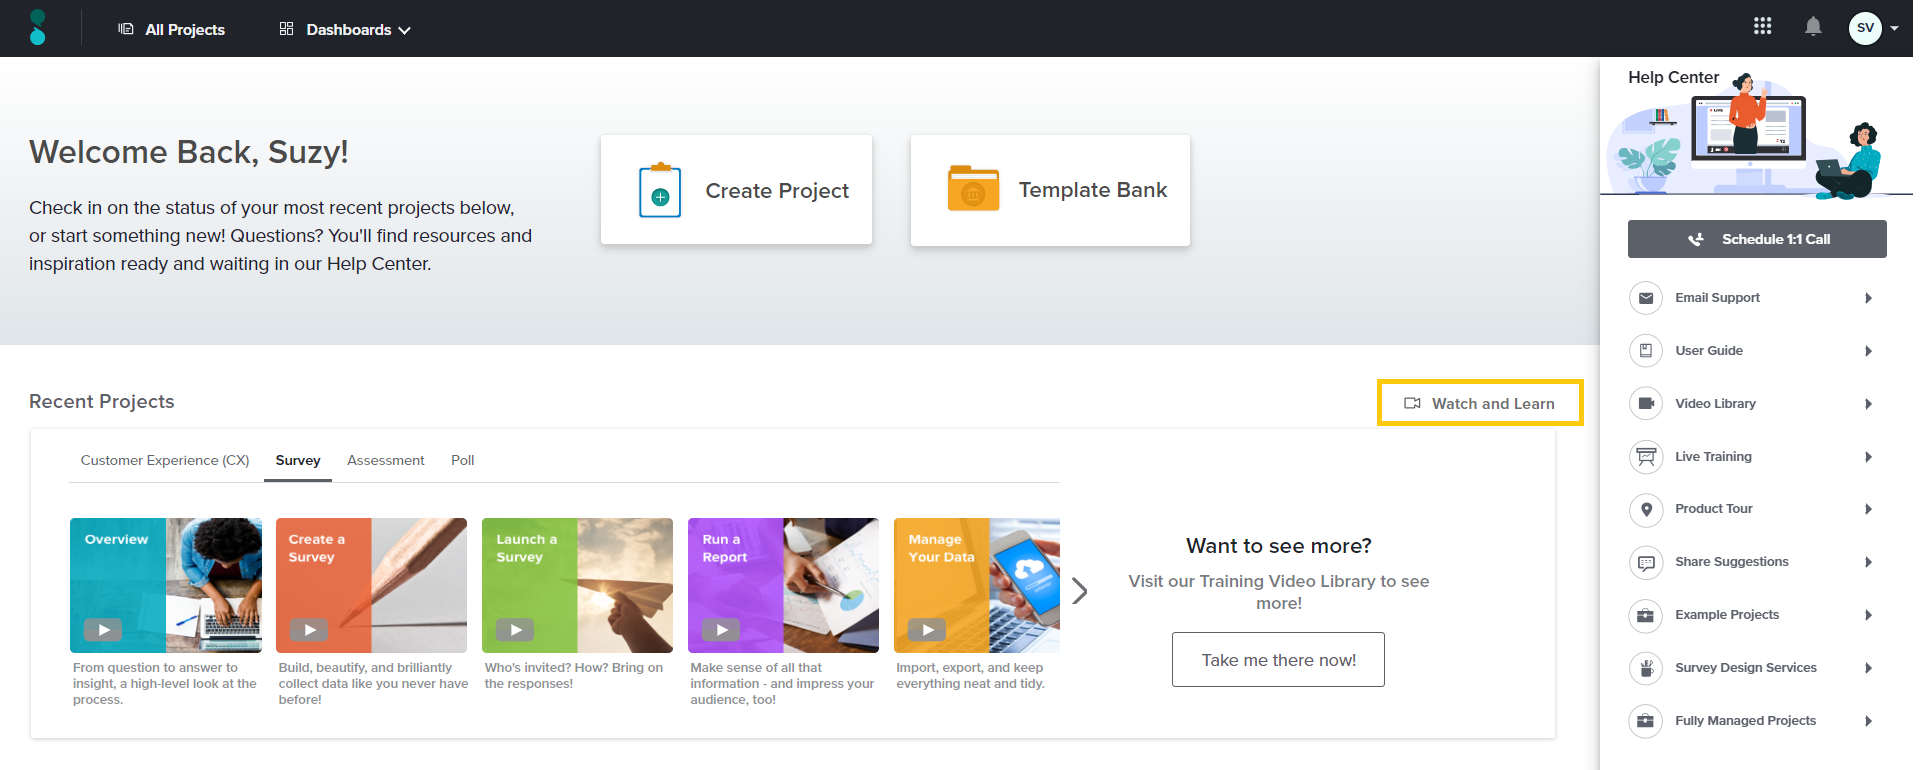
Task: Click the Schedule 1:1 Call button
Action: pos(1756,239)
